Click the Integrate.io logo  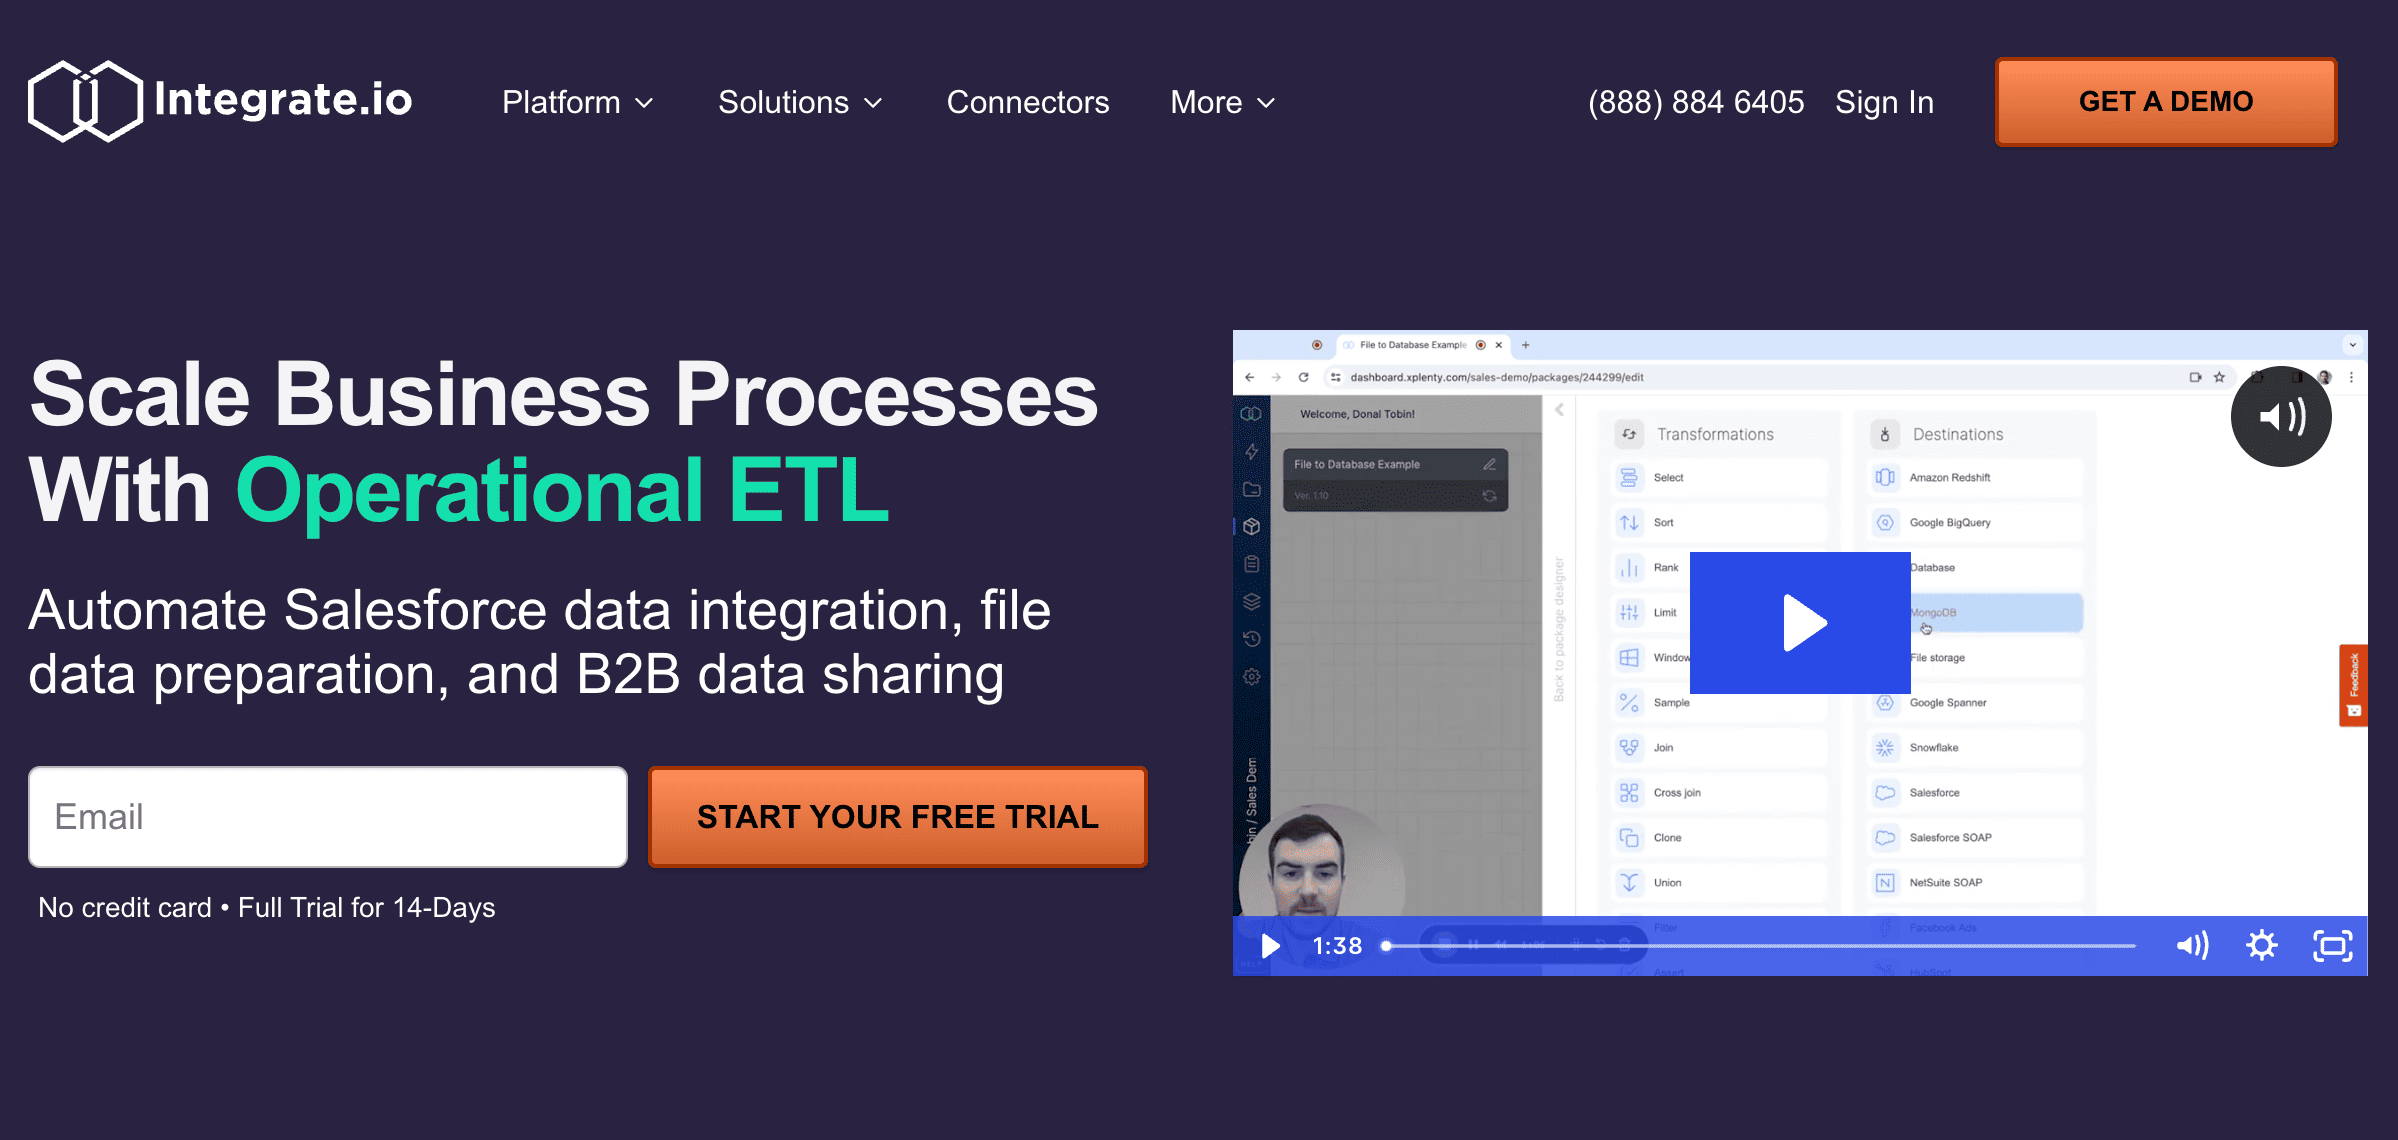(x=220, y=101)
